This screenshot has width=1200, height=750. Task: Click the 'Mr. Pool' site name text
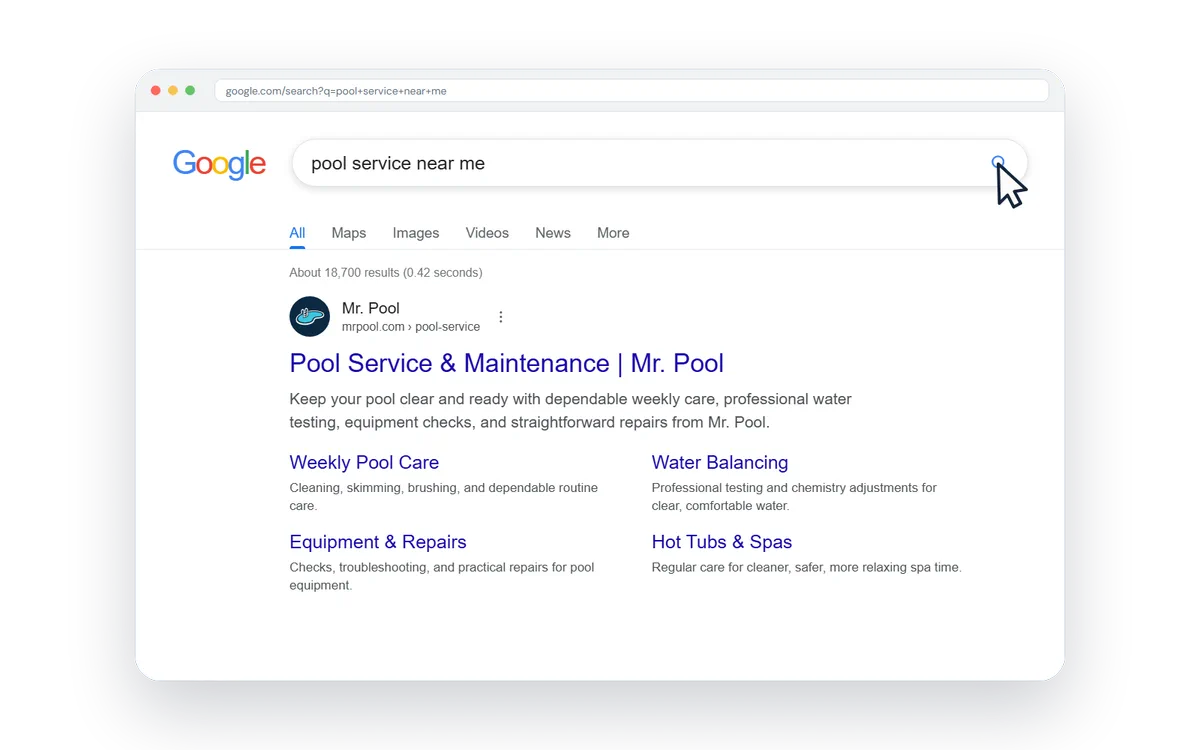[371, 308]
